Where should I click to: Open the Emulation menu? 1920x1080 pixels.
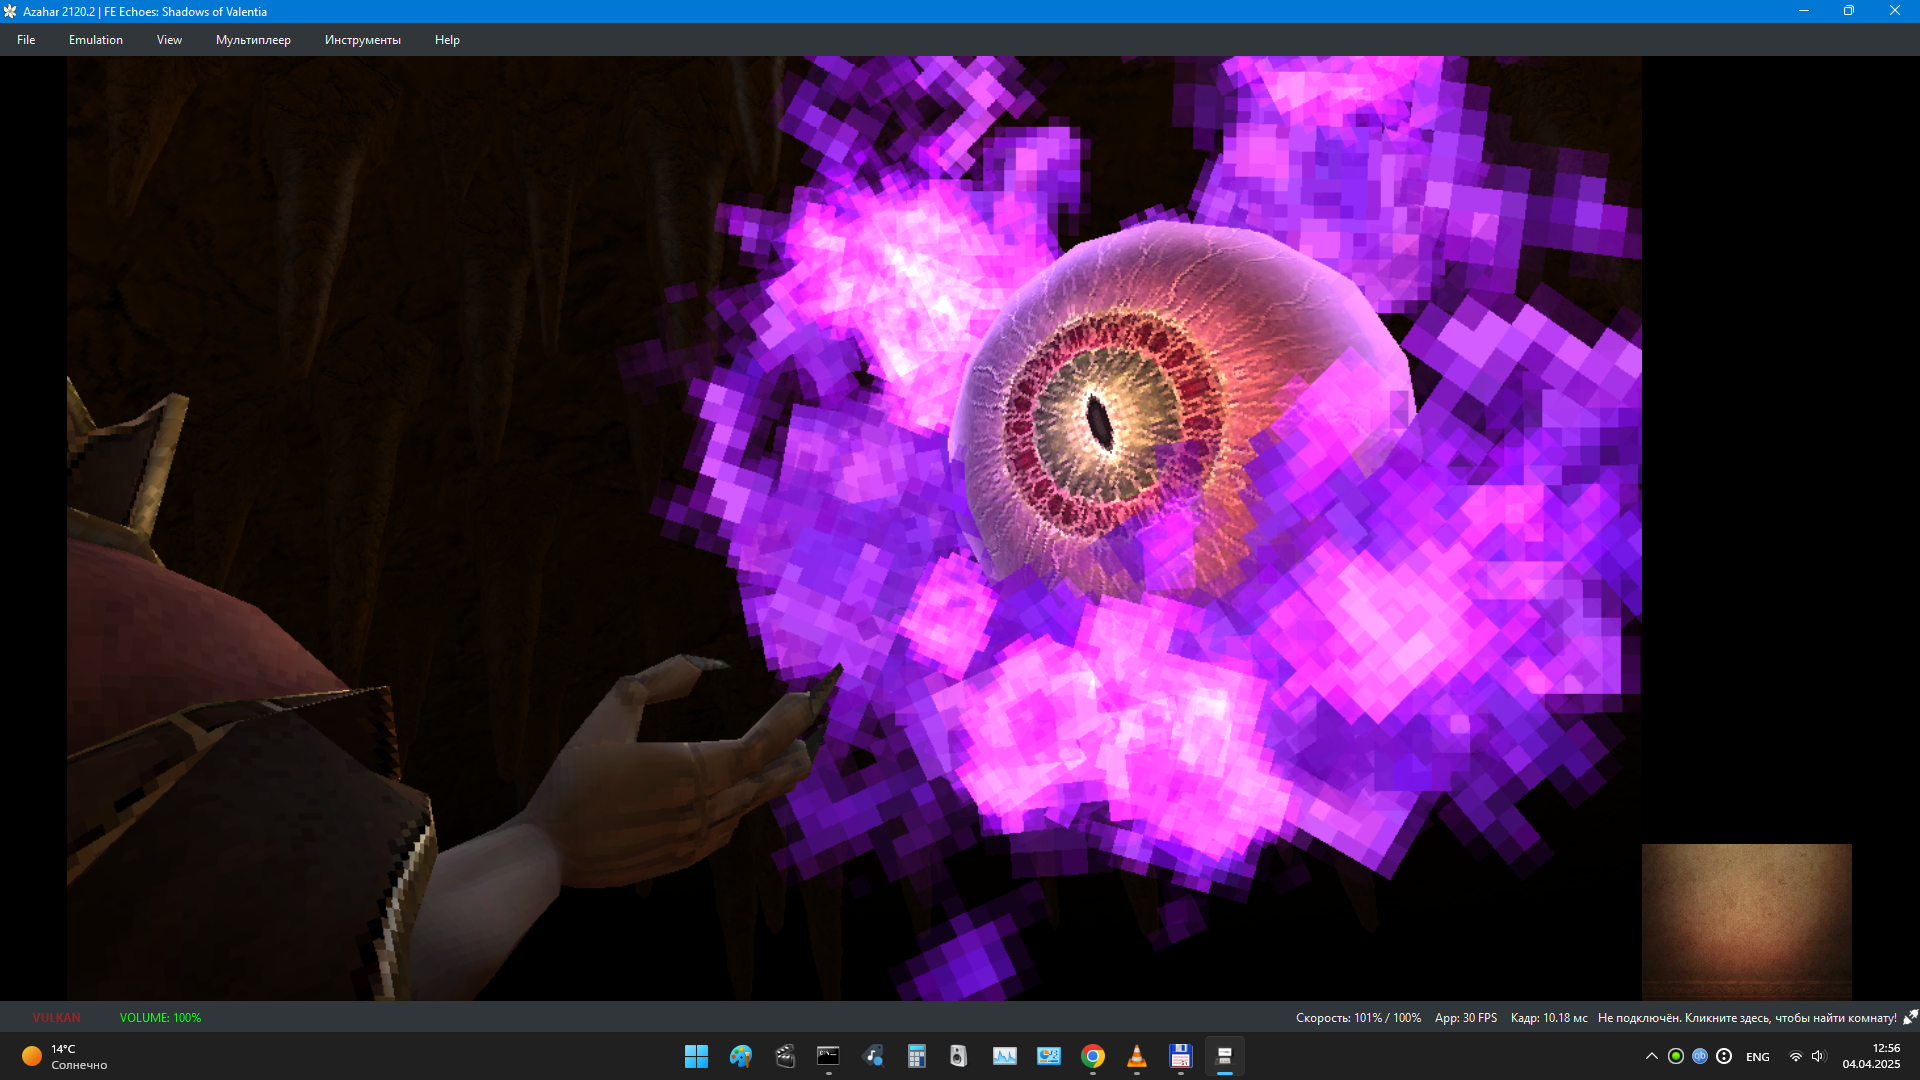(x=96, y=40)
